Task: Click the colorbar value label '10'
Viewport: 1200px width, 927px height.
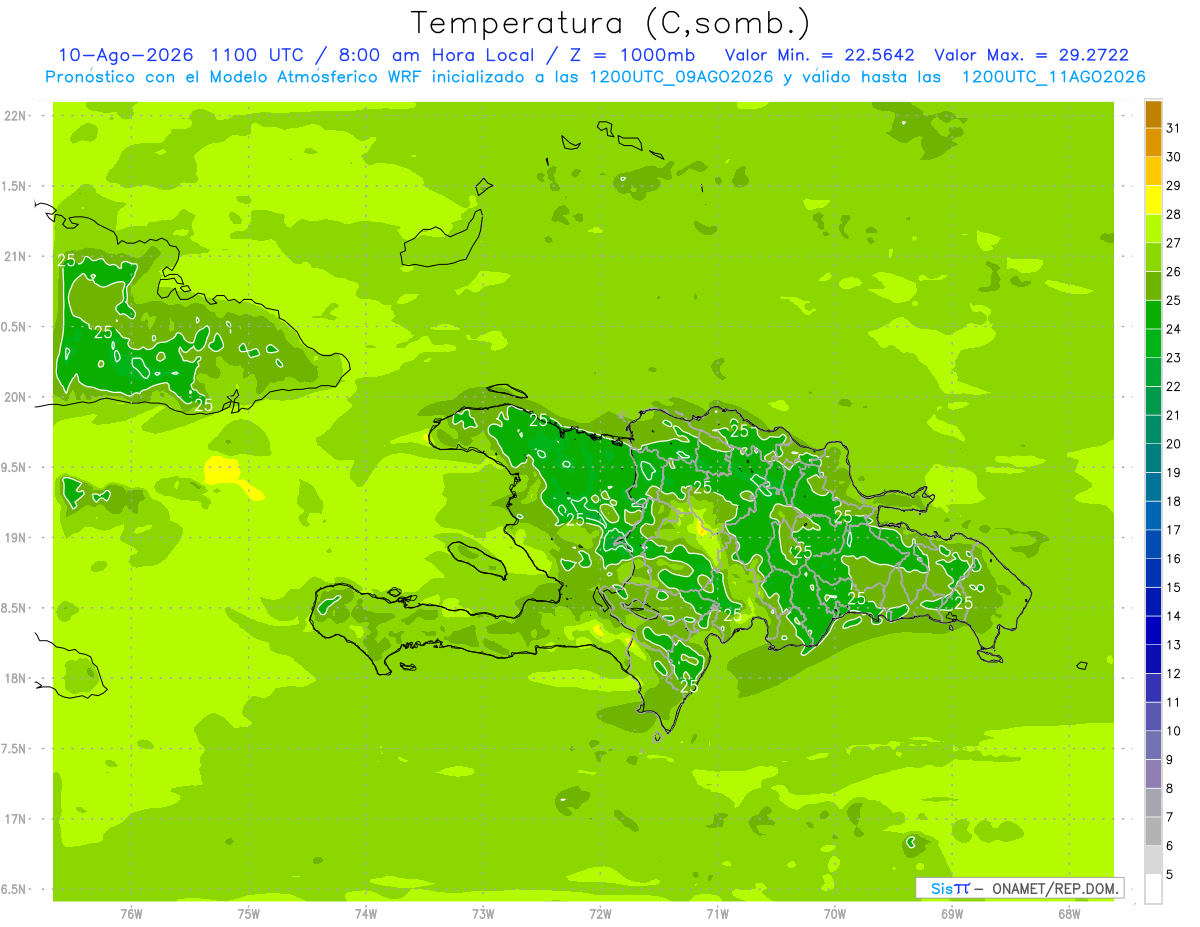Action: (x=1174, y=731)
